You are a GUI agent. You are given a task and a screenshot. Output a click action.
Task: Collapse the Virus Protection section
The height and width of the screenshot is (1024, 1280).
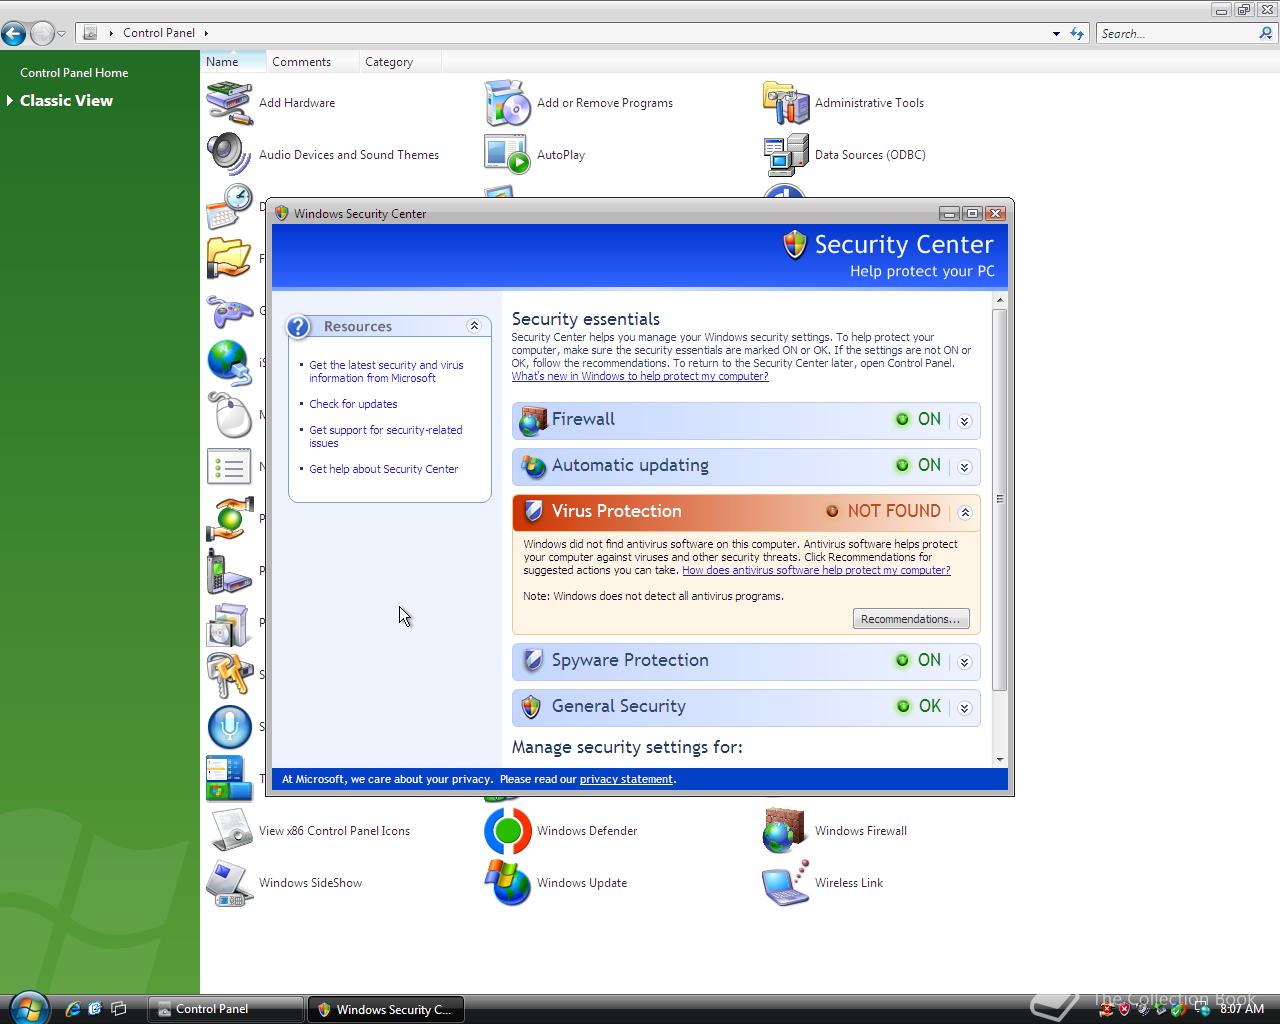[x=965, y=512]
